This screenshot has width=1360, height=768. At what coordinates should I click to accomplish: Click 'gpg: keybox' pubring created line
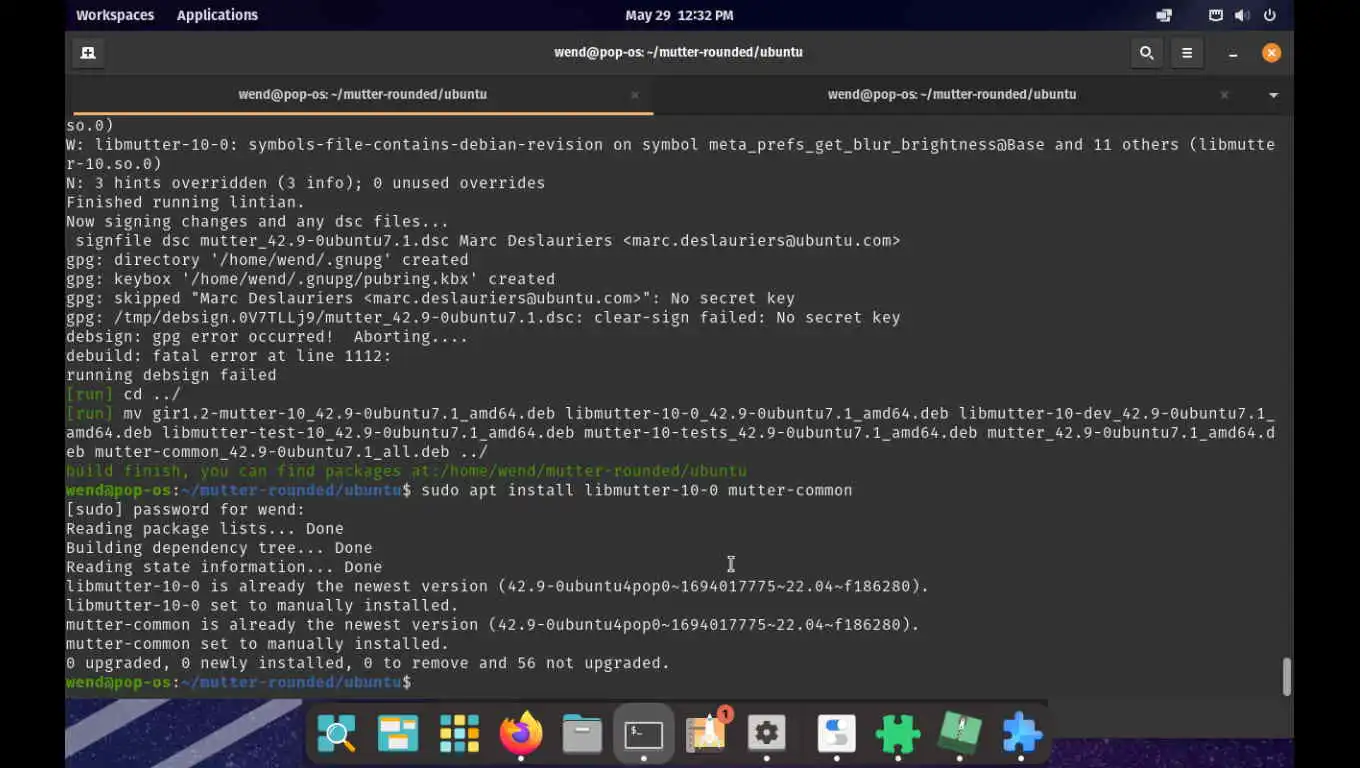click(x=310, y=279)
